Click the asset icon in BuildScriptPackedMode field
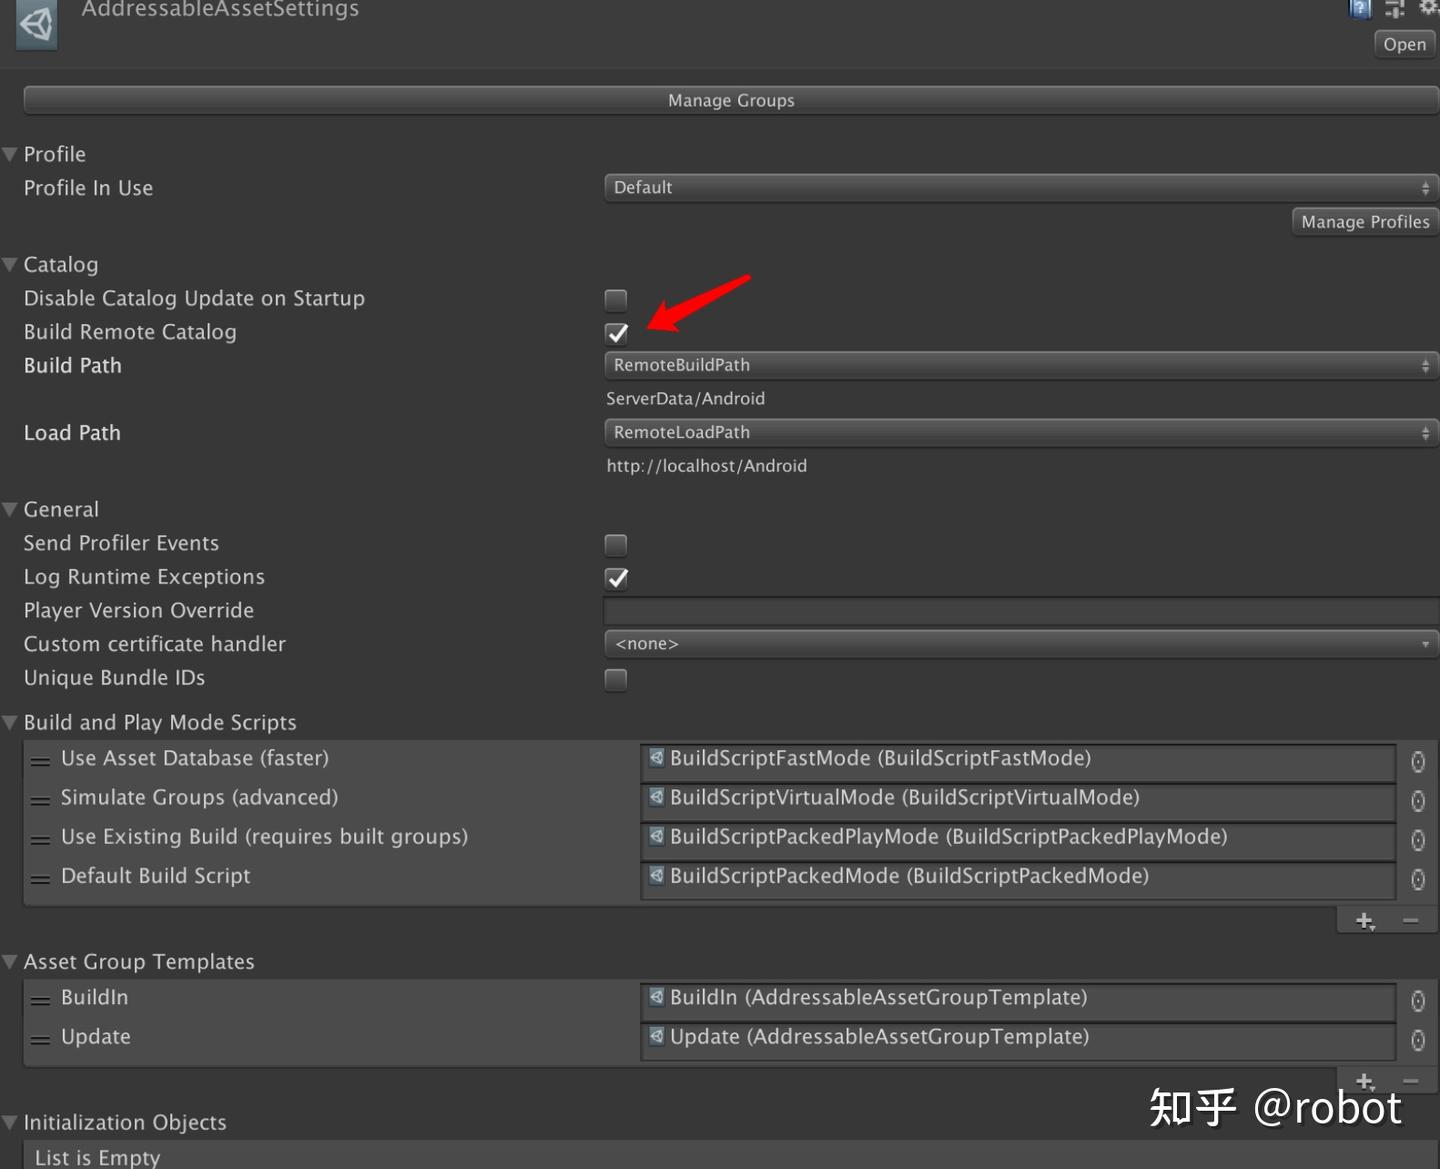This screenshot has height=1169, width=1440. 656,875
